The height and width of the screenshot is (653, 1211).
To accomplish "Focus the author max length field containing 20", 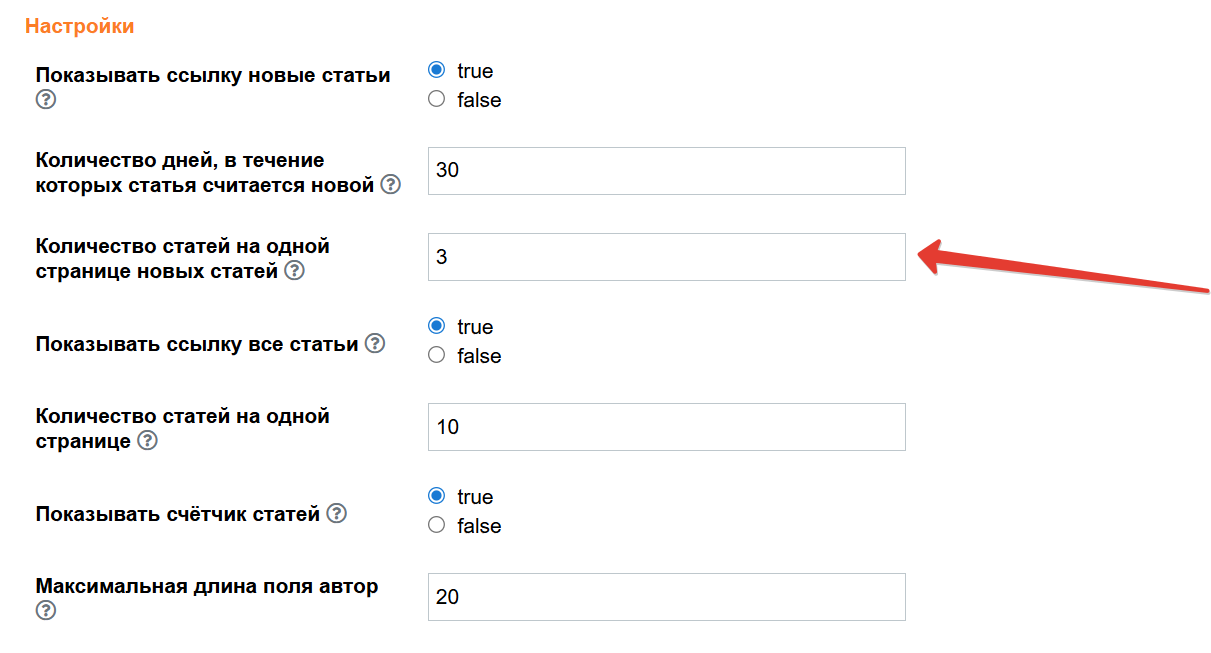I will click(x=666, y=597).
